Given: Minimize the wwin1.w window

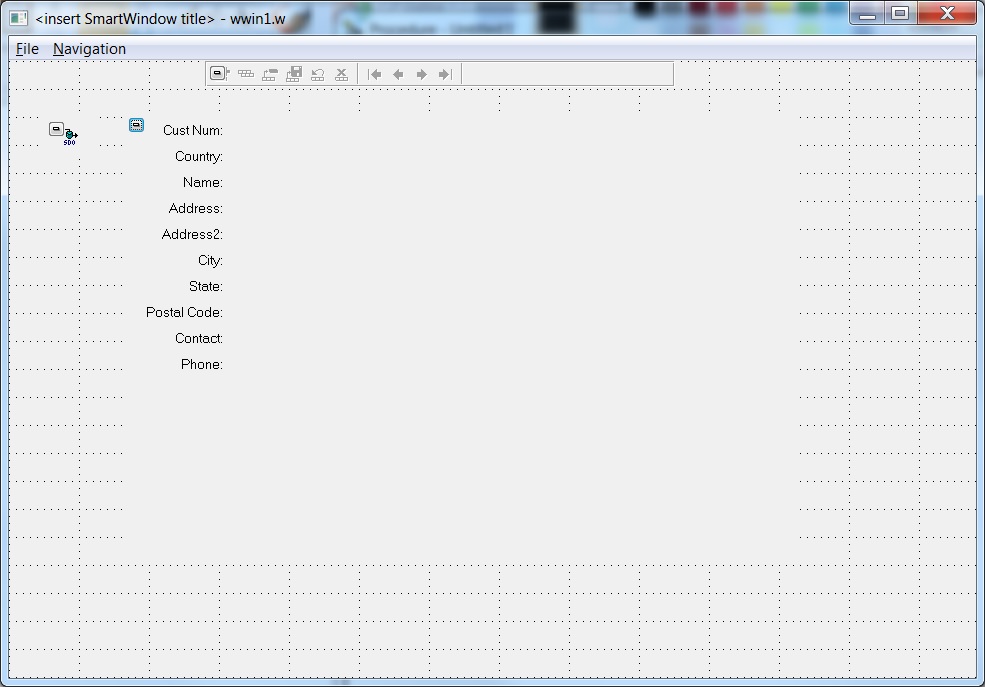Looking at the screenshot, I should (867, 13).
